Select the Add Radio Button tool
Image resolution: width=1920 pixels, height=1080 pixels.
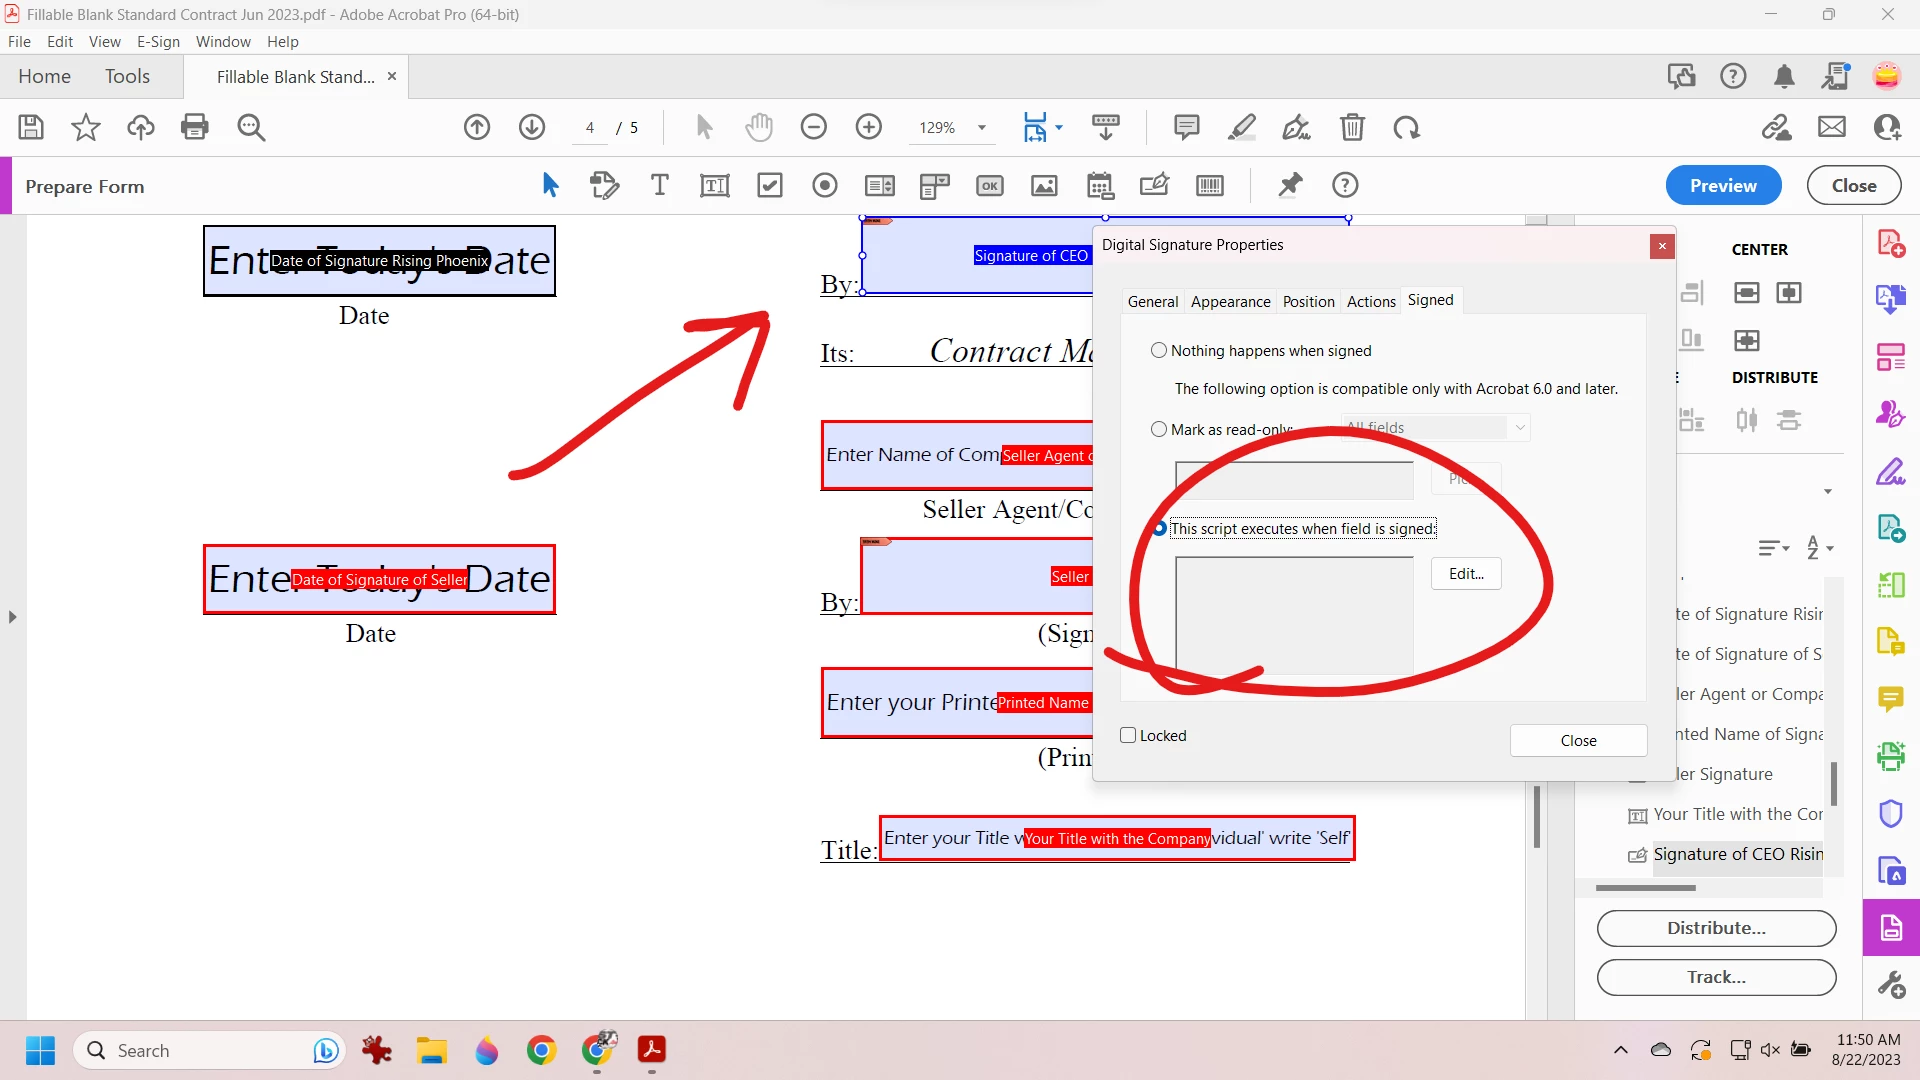coord(824,186)
